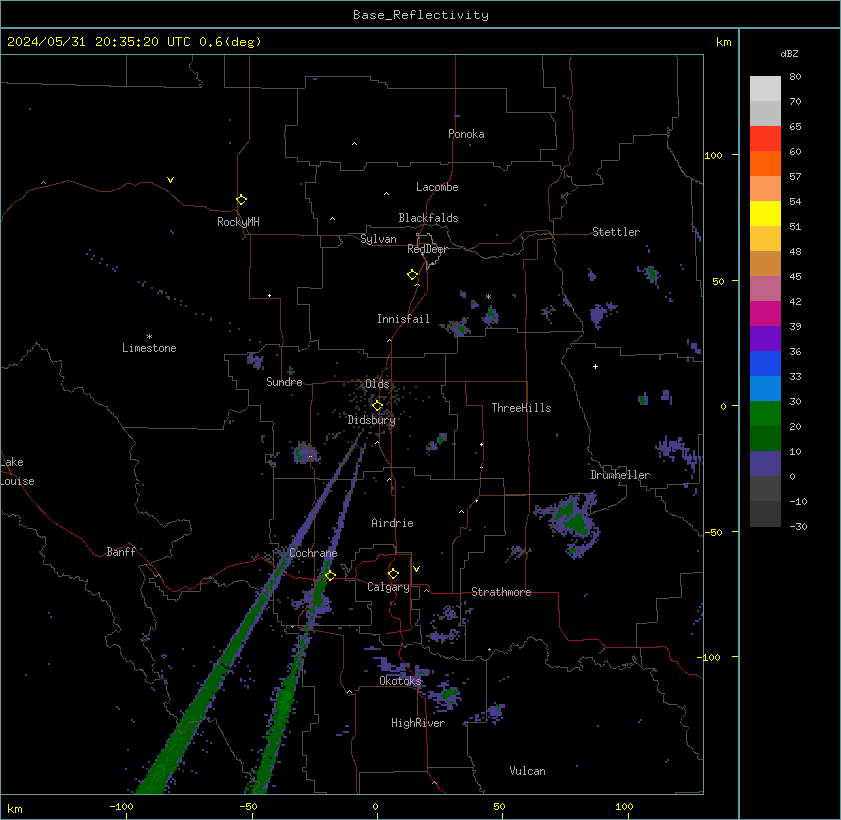Click the yellow diamond marker between Olds and Didsbury
The image size is (841, 820).
click(377, 405)
